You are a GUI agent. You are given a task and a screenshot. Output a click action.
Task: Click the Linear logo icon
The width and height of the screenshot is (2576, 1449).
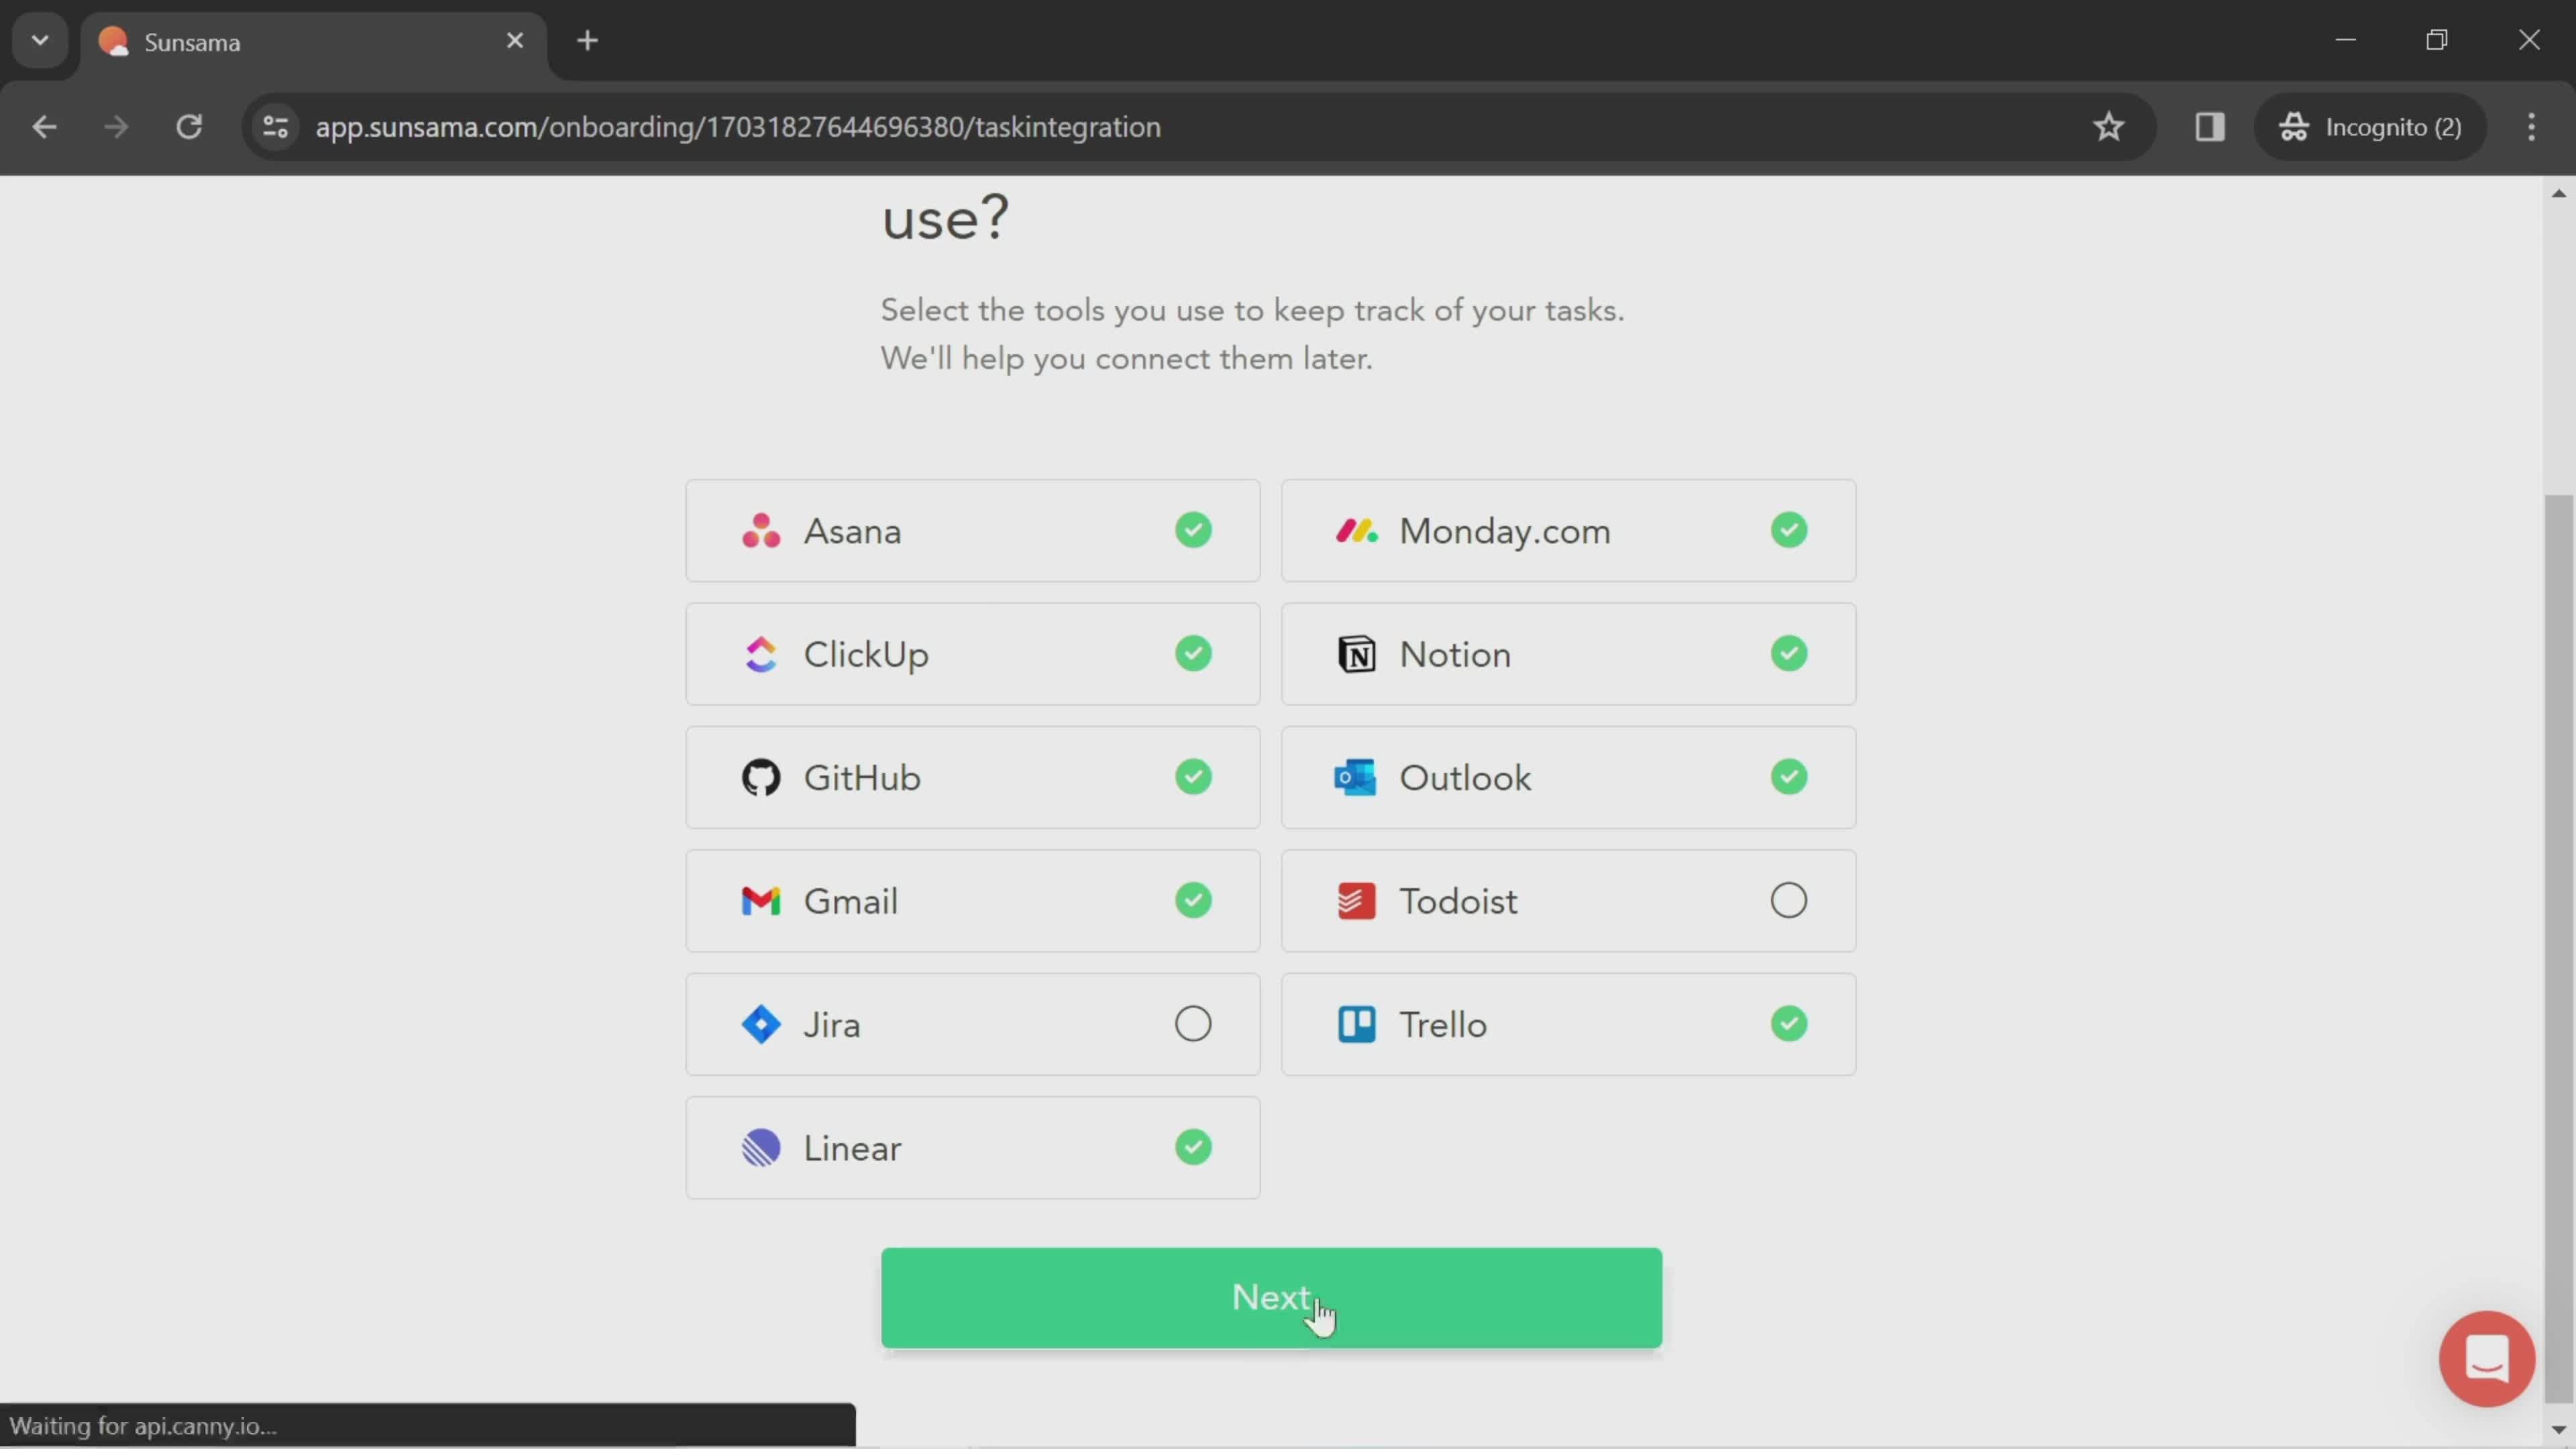point(761,1148)
